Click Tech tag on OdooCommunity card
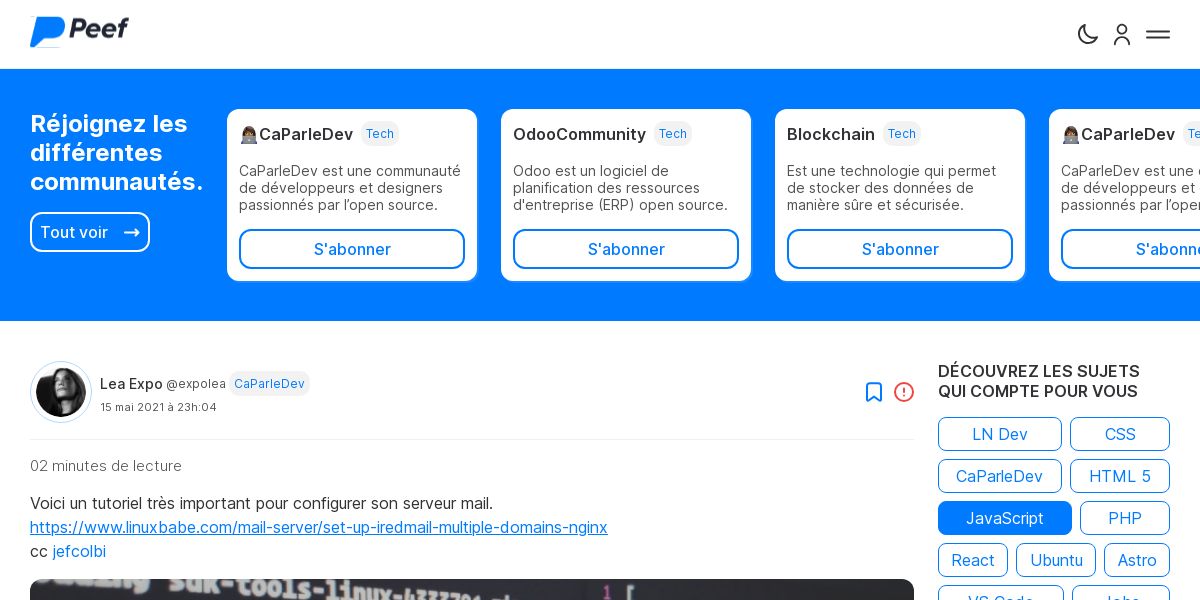This screenshot has width=1200, height=600. point(673,134)
